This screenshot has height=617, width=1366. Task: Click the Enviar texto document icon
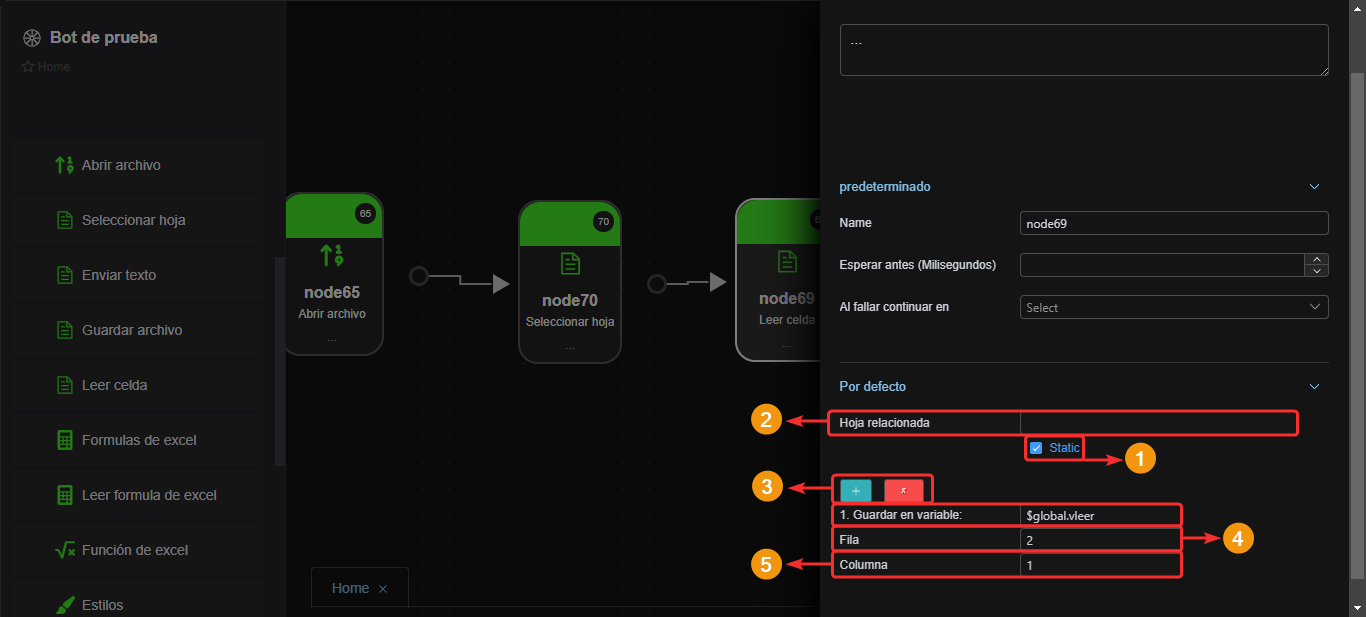coord(65,275)
